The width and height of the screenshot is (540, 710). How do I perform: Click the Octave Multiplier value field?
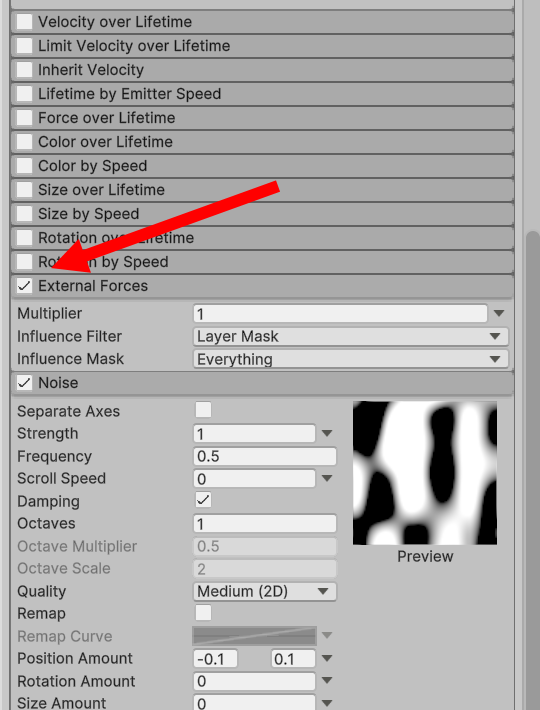click(x=265, y=546)
